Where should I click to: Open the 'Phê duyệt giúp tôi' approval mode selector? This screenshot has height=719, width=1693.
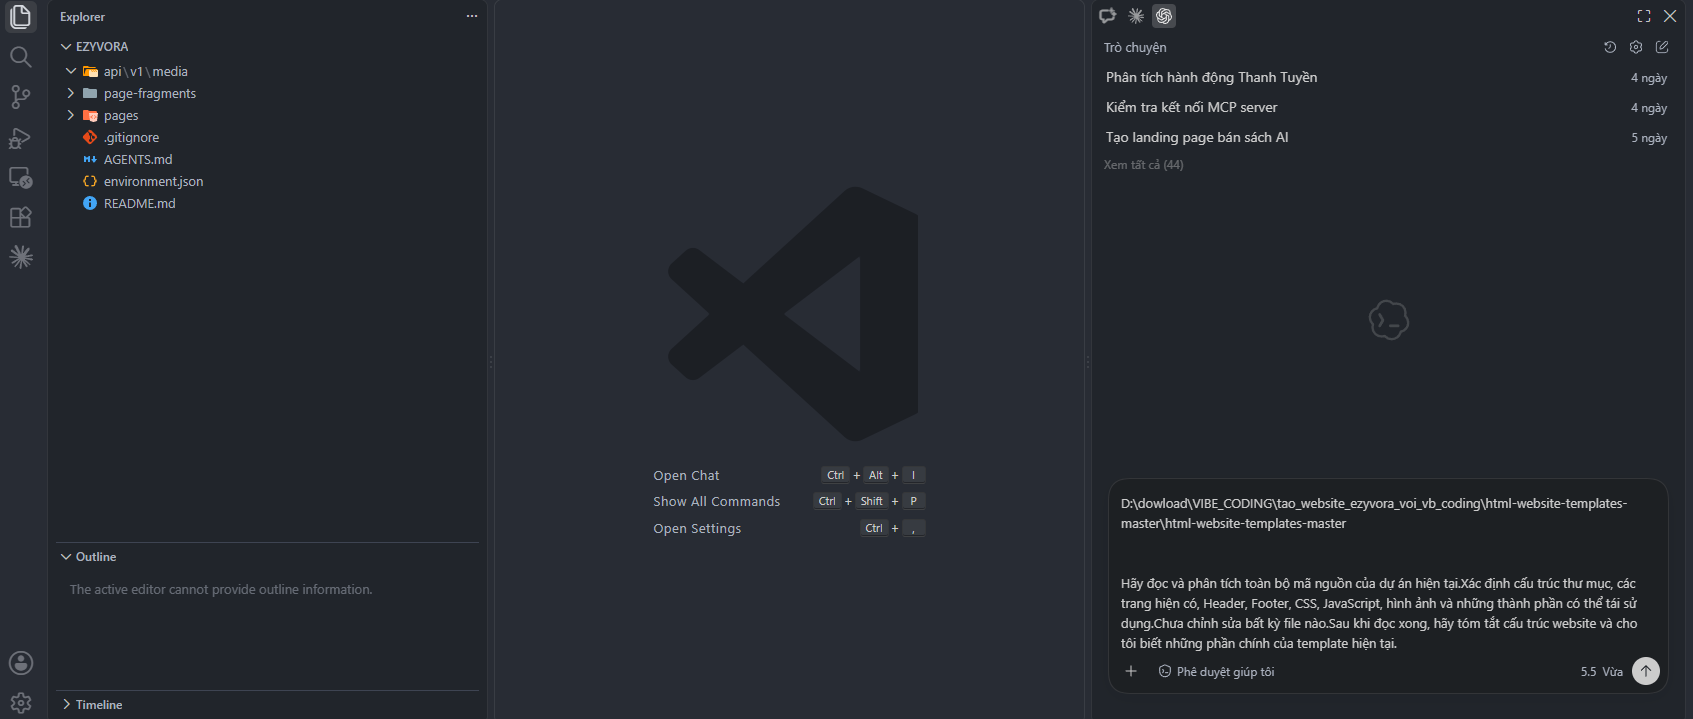[x=1216, y=672]
